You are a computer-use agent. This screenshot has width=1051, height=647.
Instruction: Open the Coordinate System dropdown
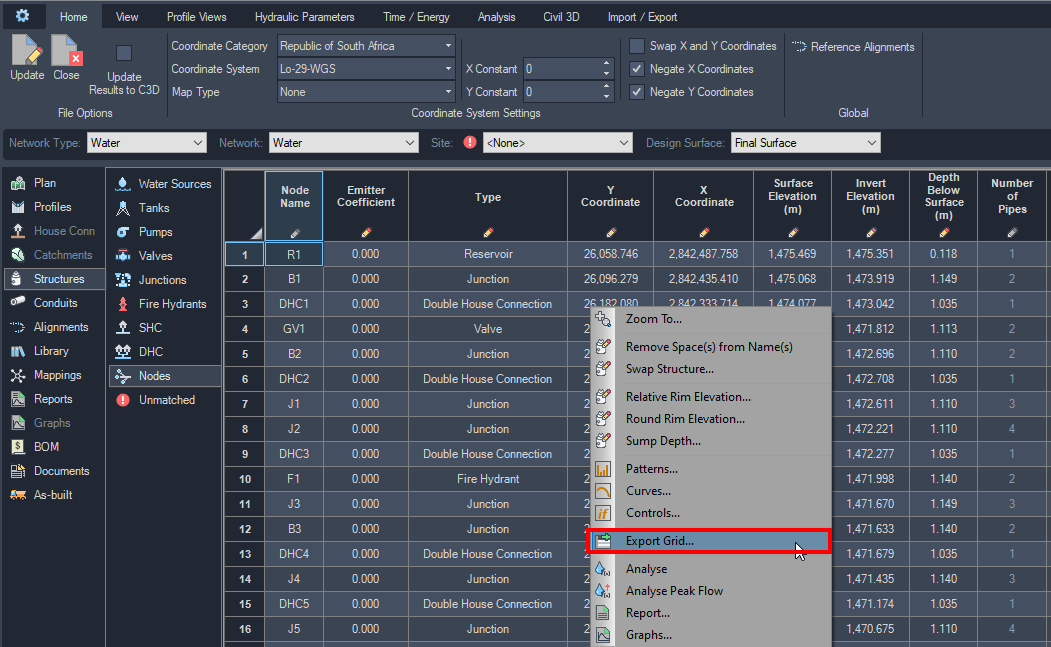tap(366, 68)
